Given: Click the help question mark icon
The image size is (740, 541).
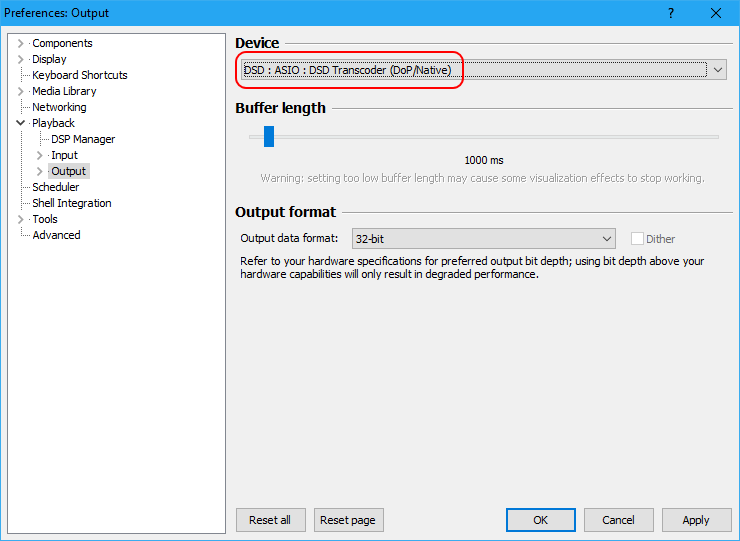Looking at the screenshot, I should point(670,13).
